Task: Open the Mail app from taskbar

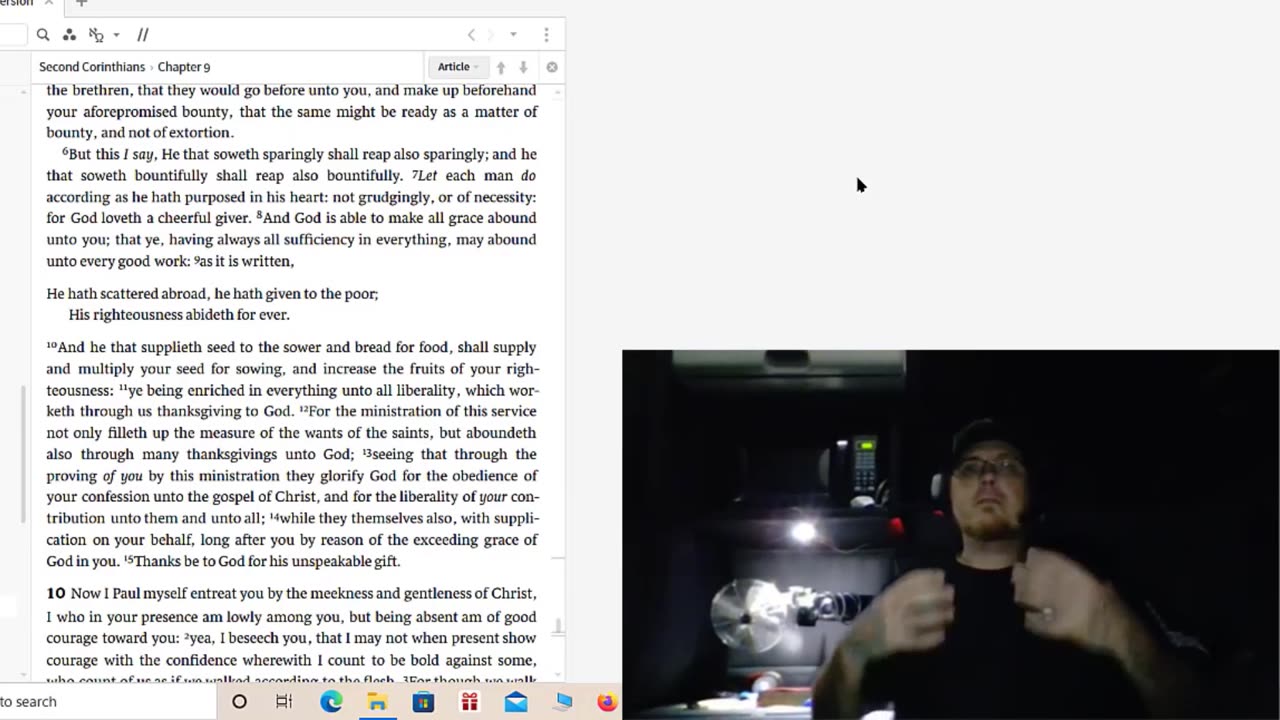Action: pos(515,702)
